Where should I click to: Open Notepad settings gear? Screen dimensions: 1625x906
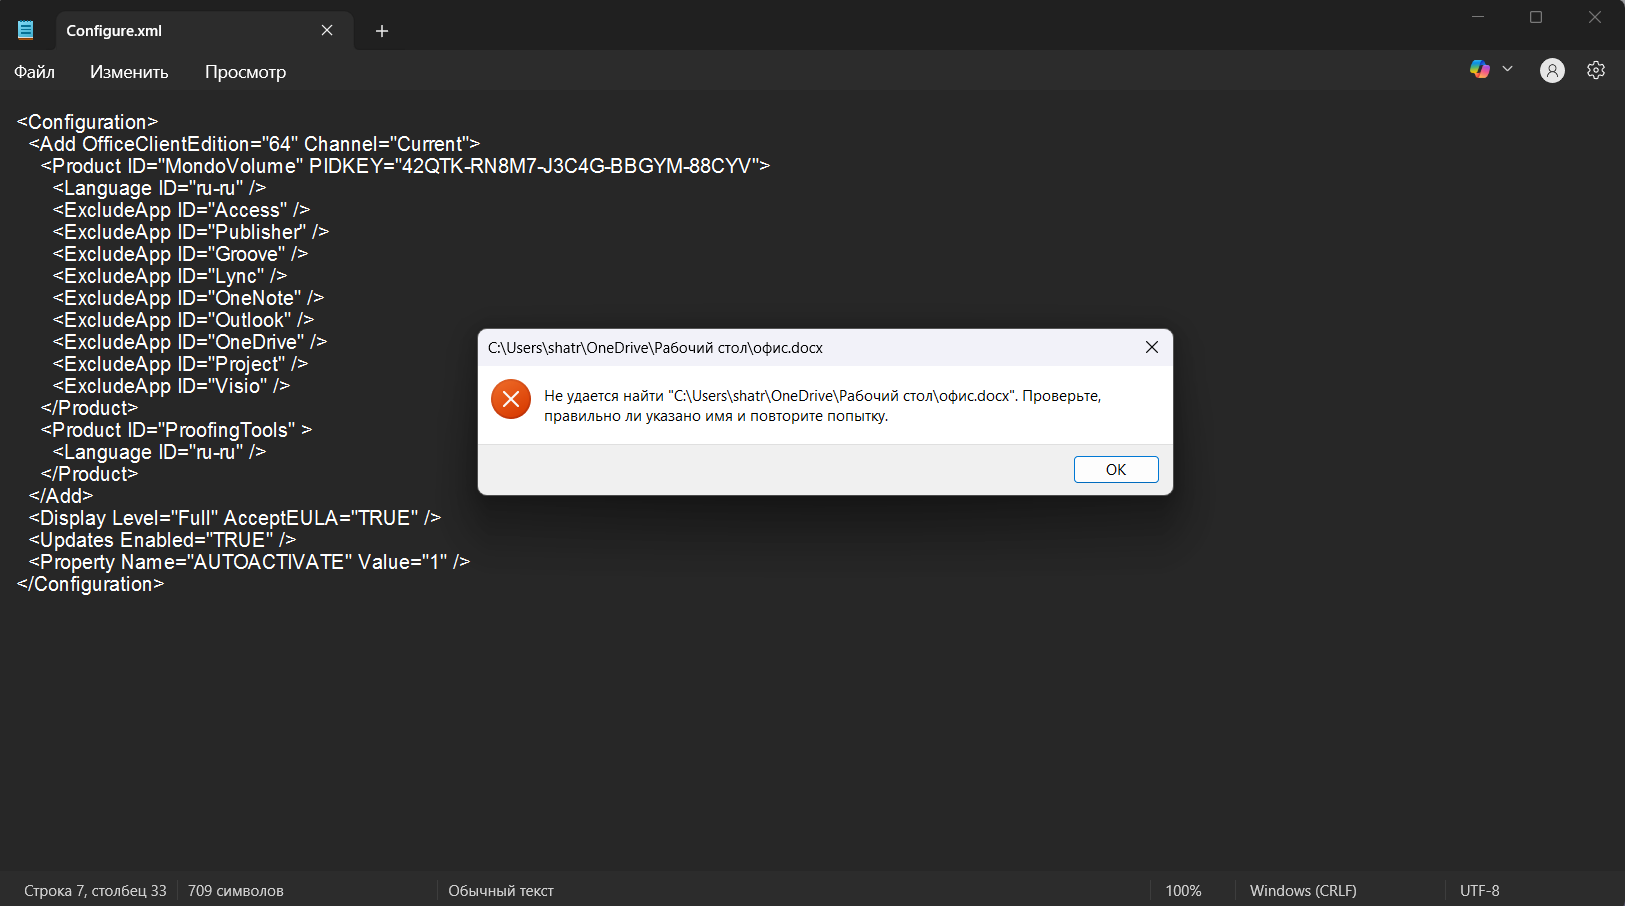tap(1596, 70)
